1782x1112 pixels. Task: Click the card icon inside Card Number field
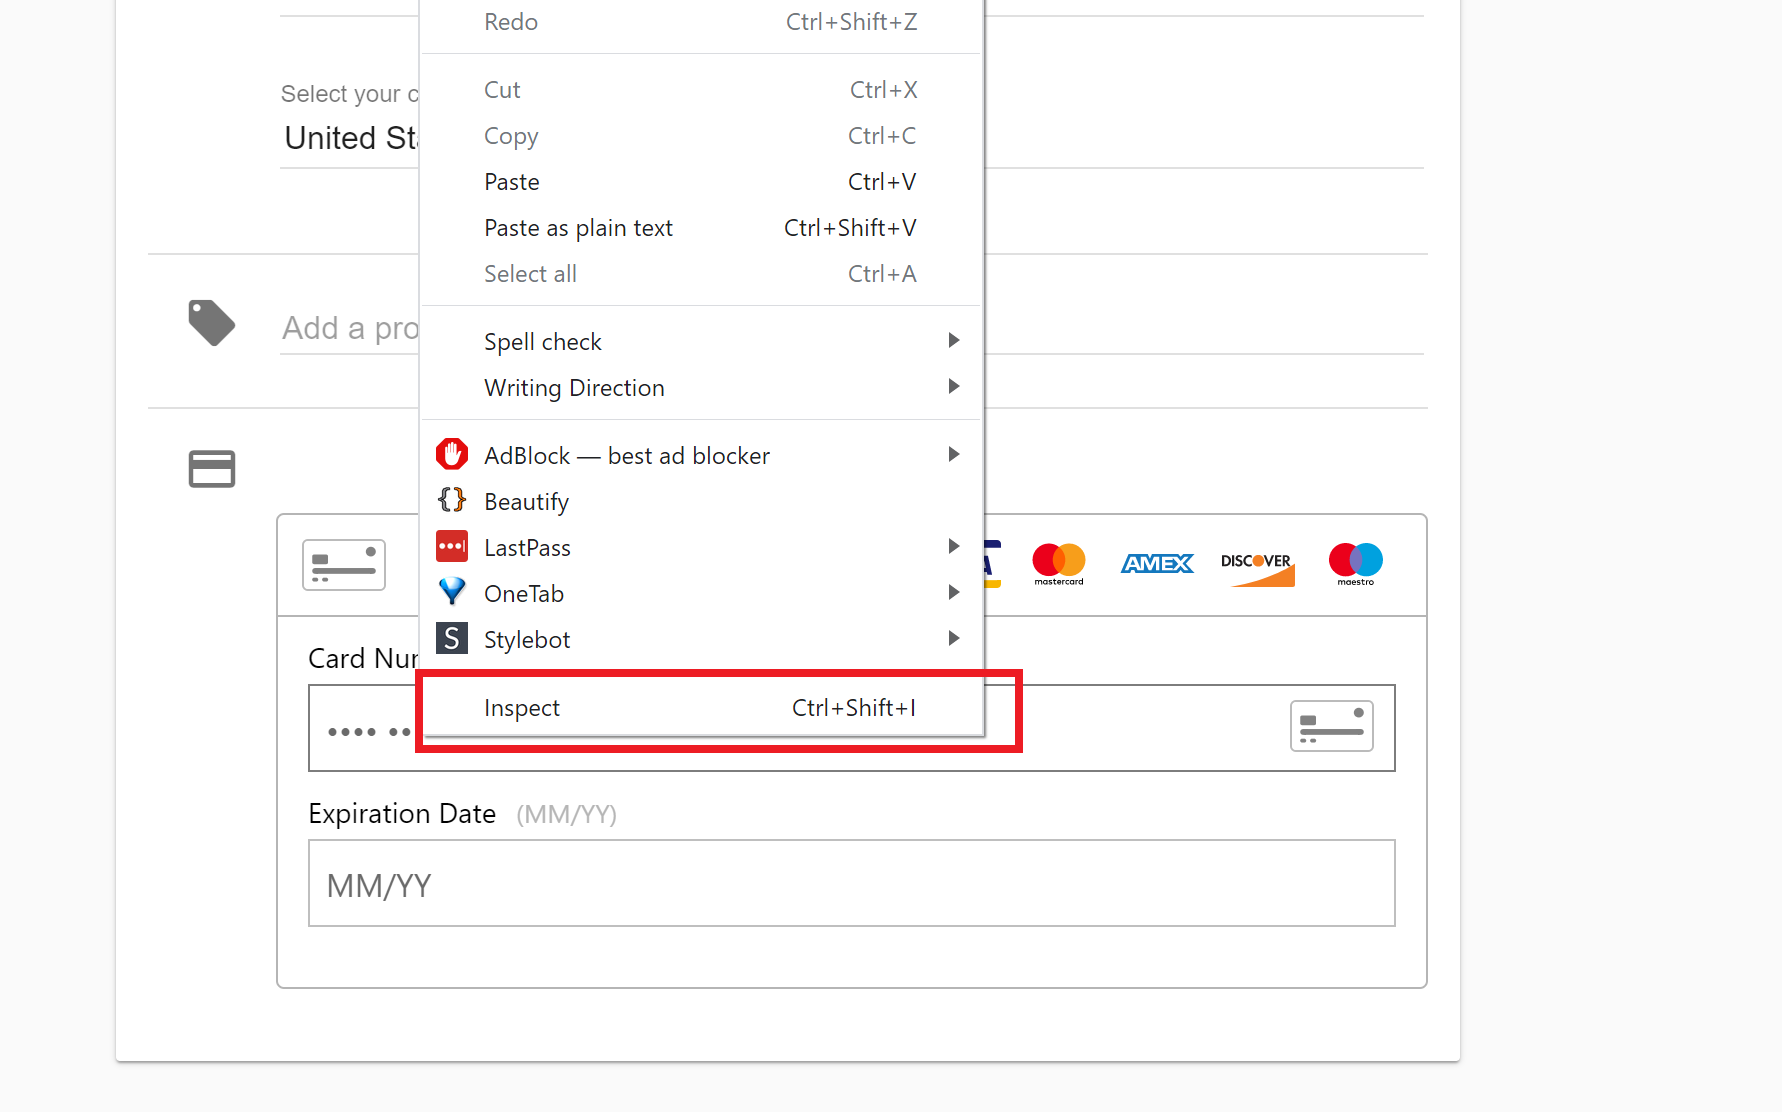(1332, 726)
